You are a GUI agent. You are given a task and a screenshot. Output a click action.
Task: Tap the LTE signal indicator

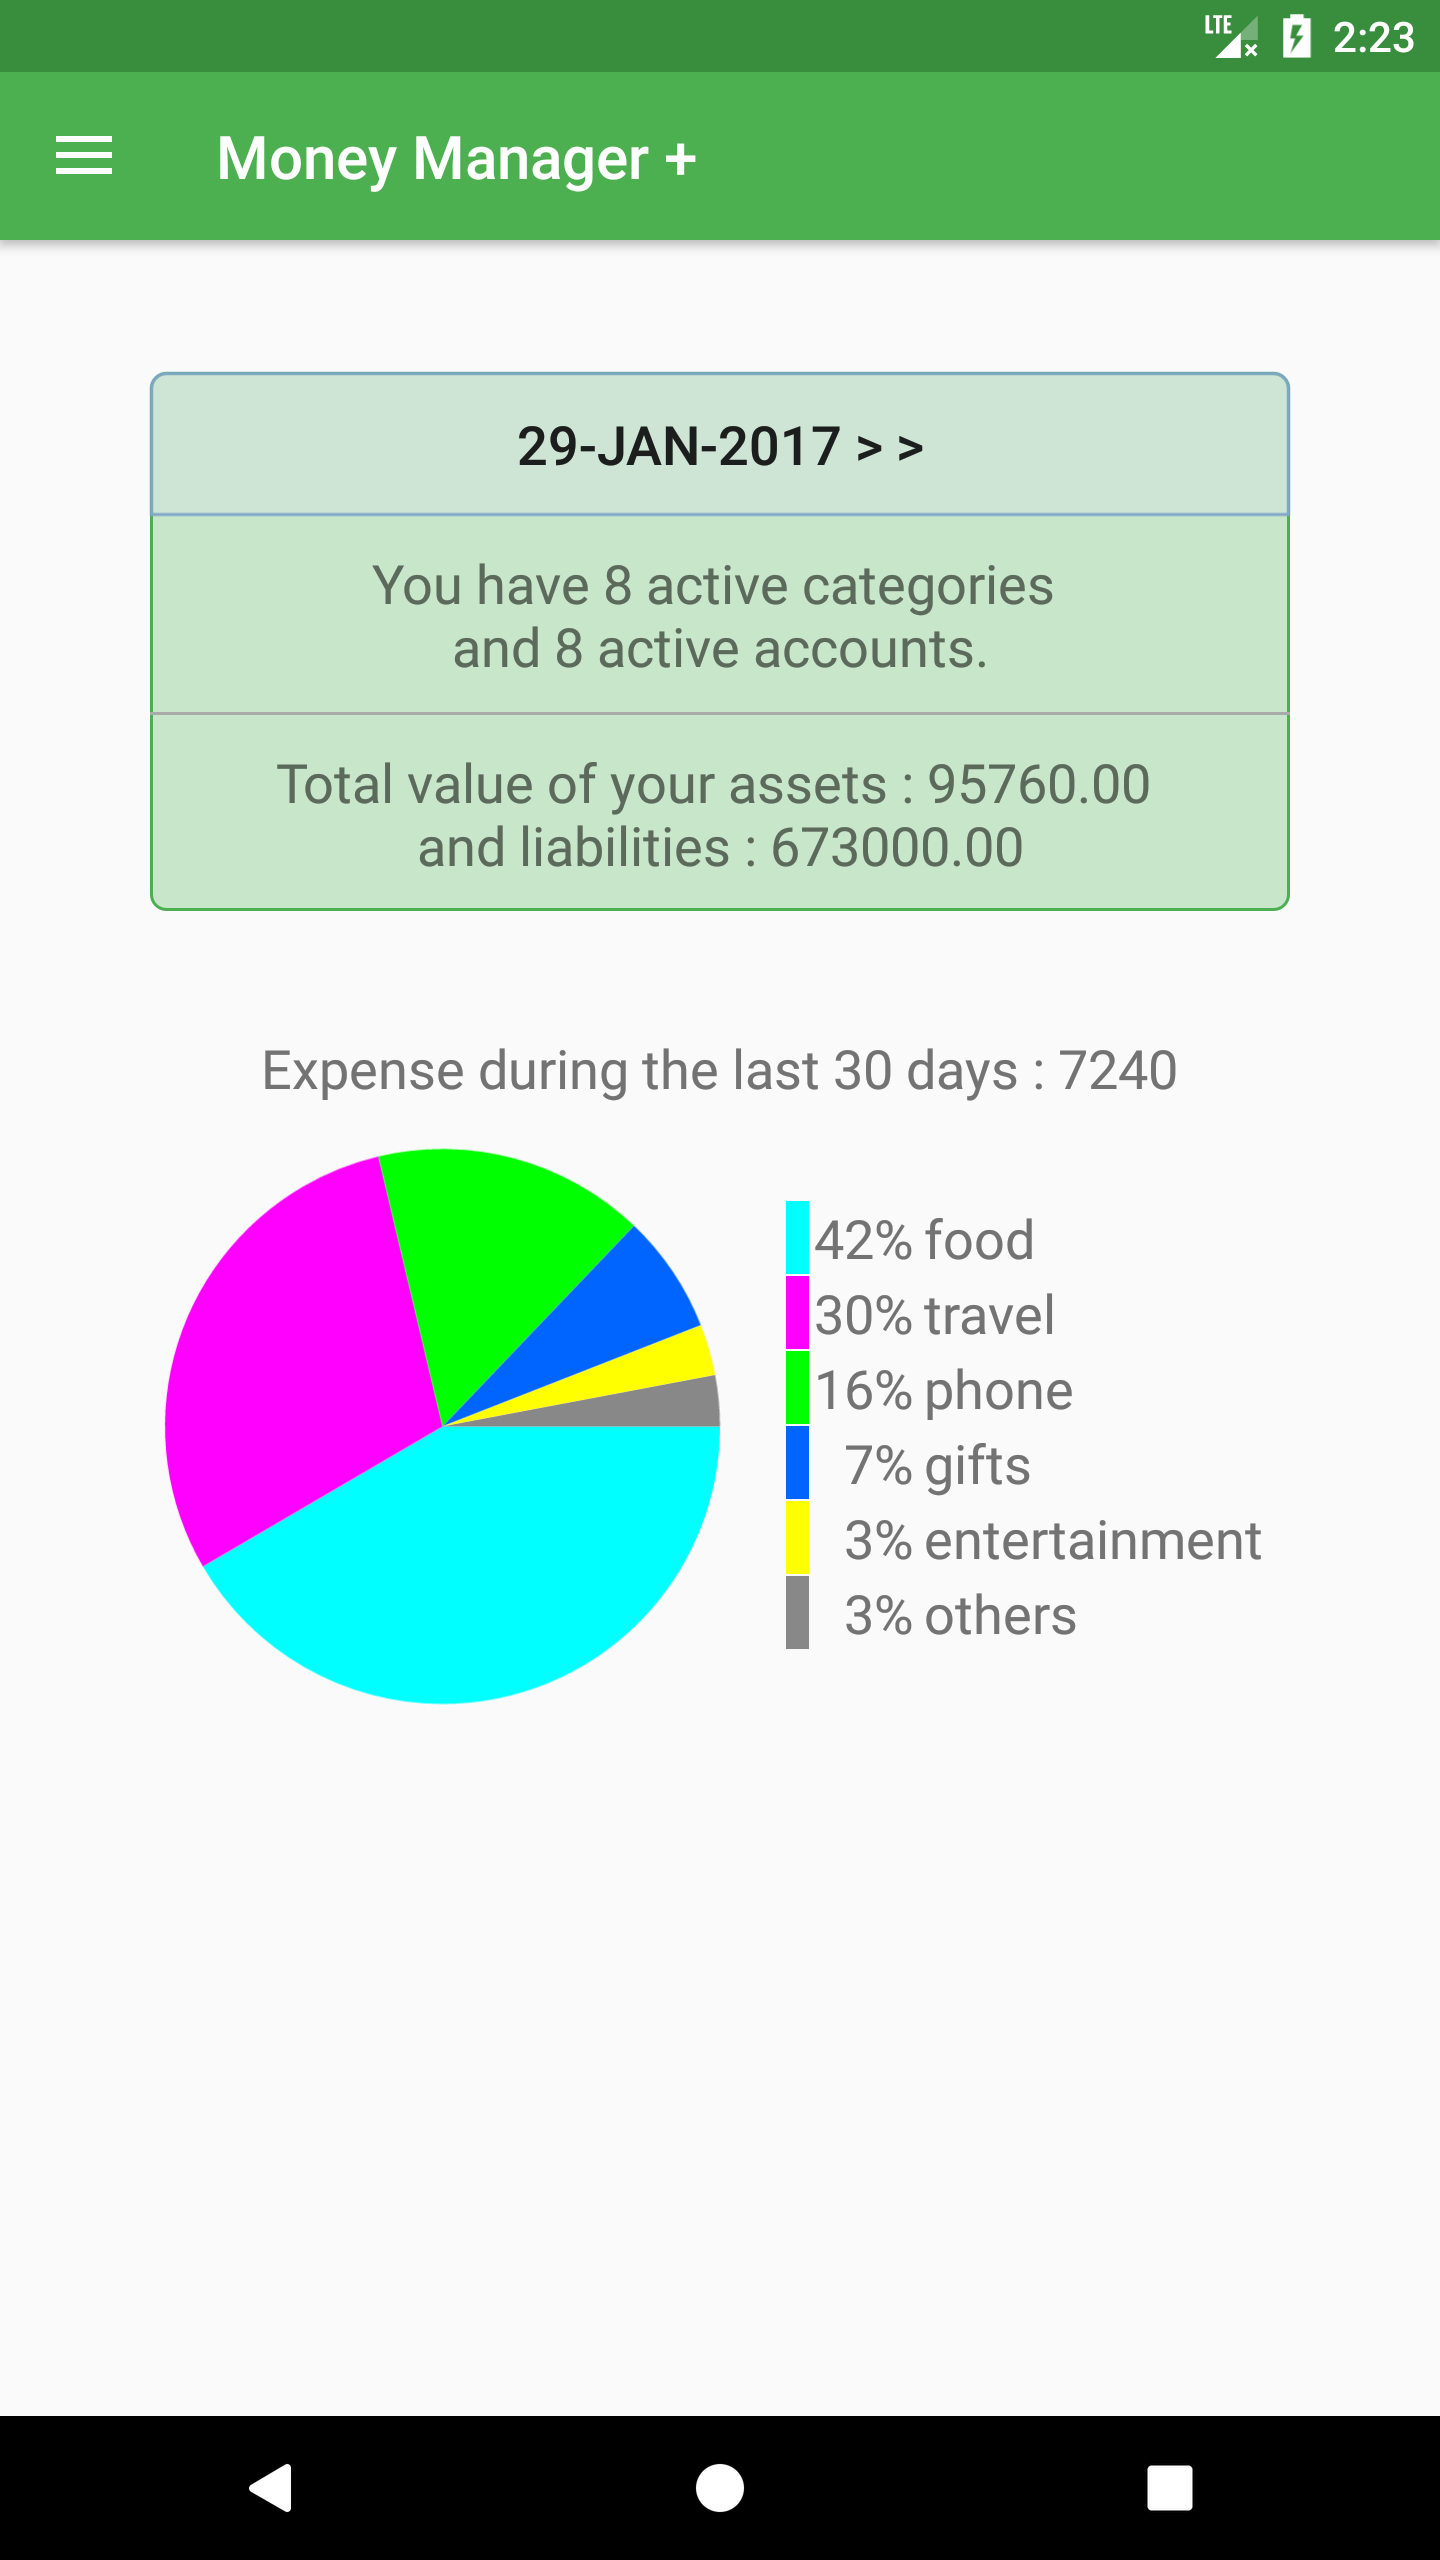[x=1231, y=37]
